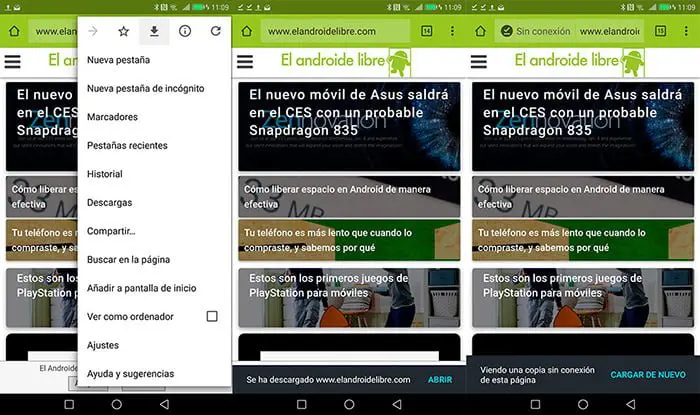Image resolution: width=700 pixels, height=415 pixels.
Task: Open the three-dot menu in the right screen
Action: (686, 31)
